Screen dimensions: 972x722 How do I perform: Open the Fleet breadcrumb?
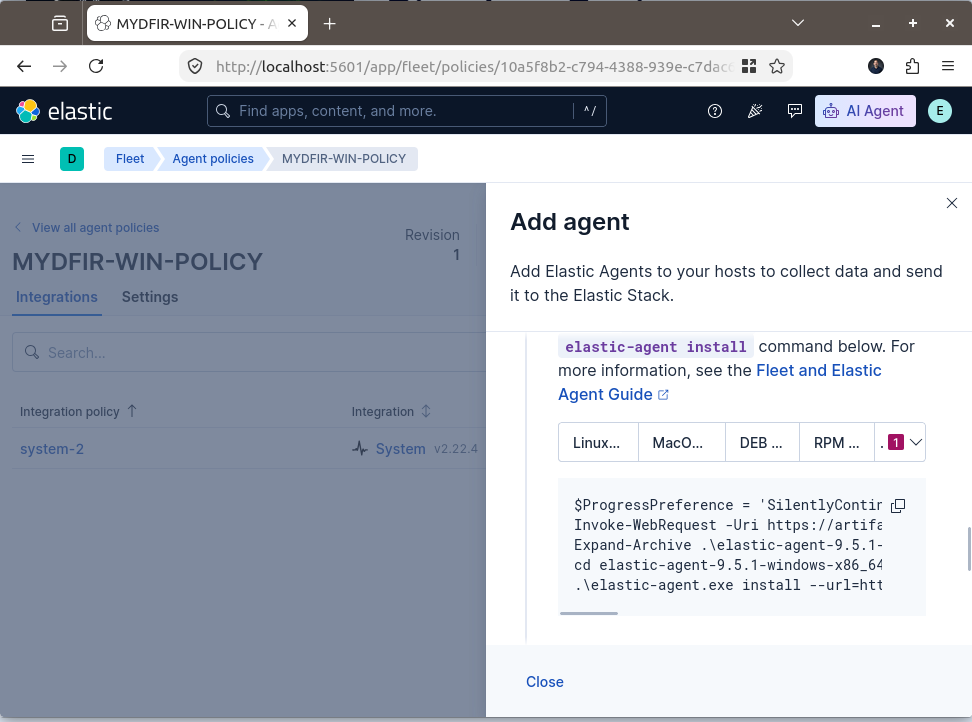click(130, 159)
